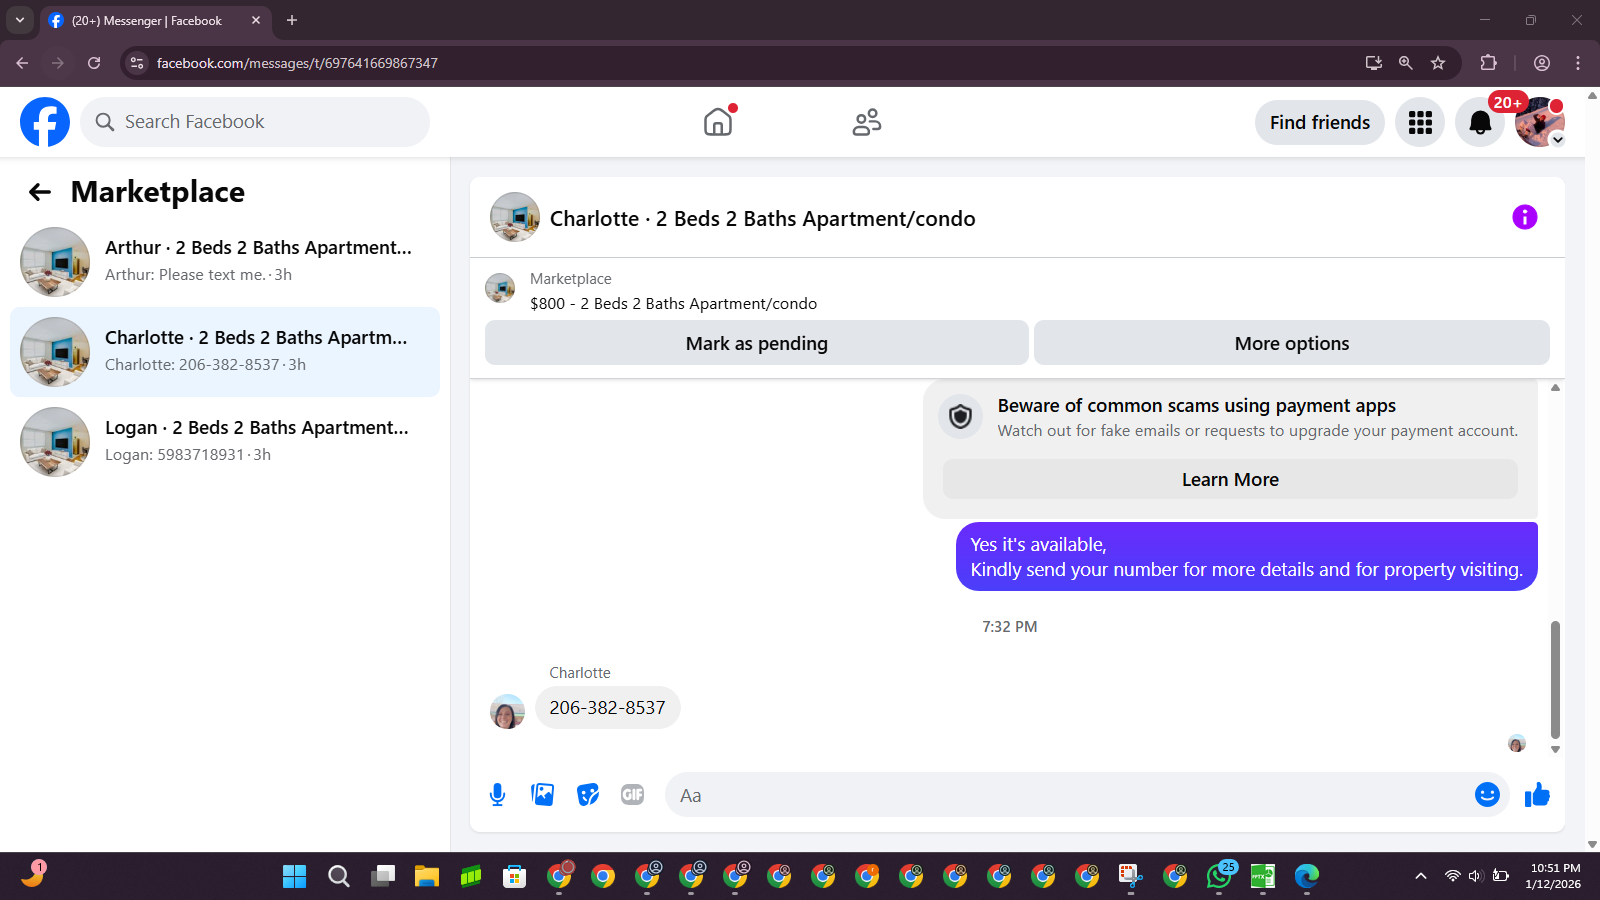The height and width of the screenshot is (900, 1600).
Task: Bookmark this page with the star icon
Action: pyautogui.click(x=1438, y=63)
